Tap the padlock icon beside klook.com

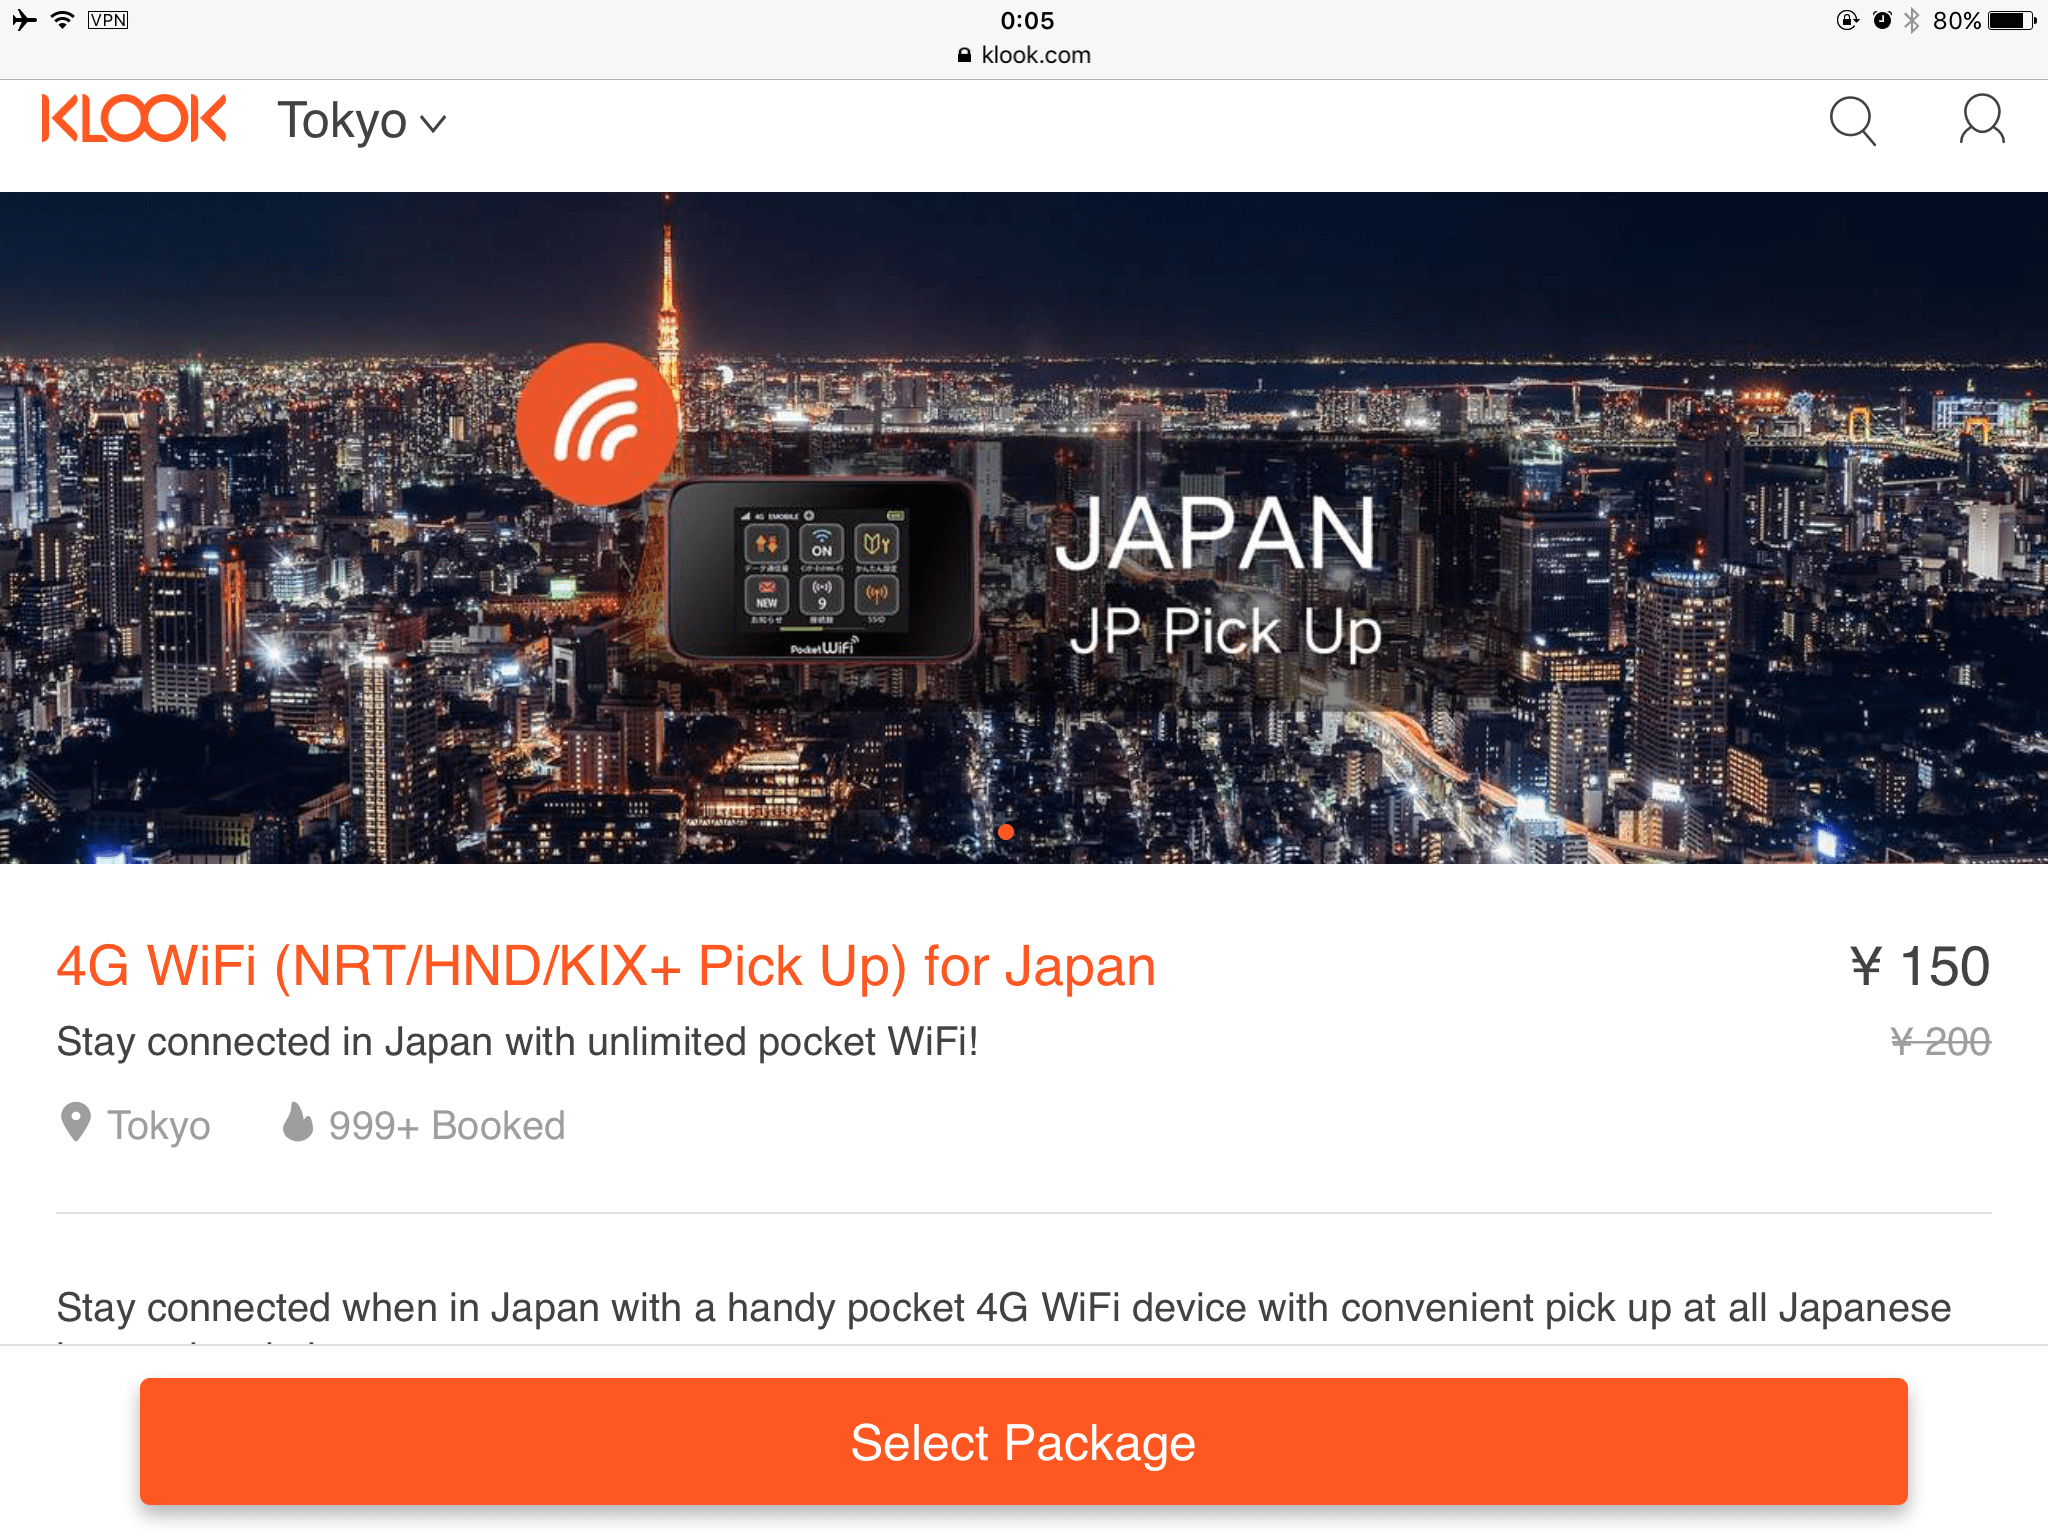pos(964,55)
